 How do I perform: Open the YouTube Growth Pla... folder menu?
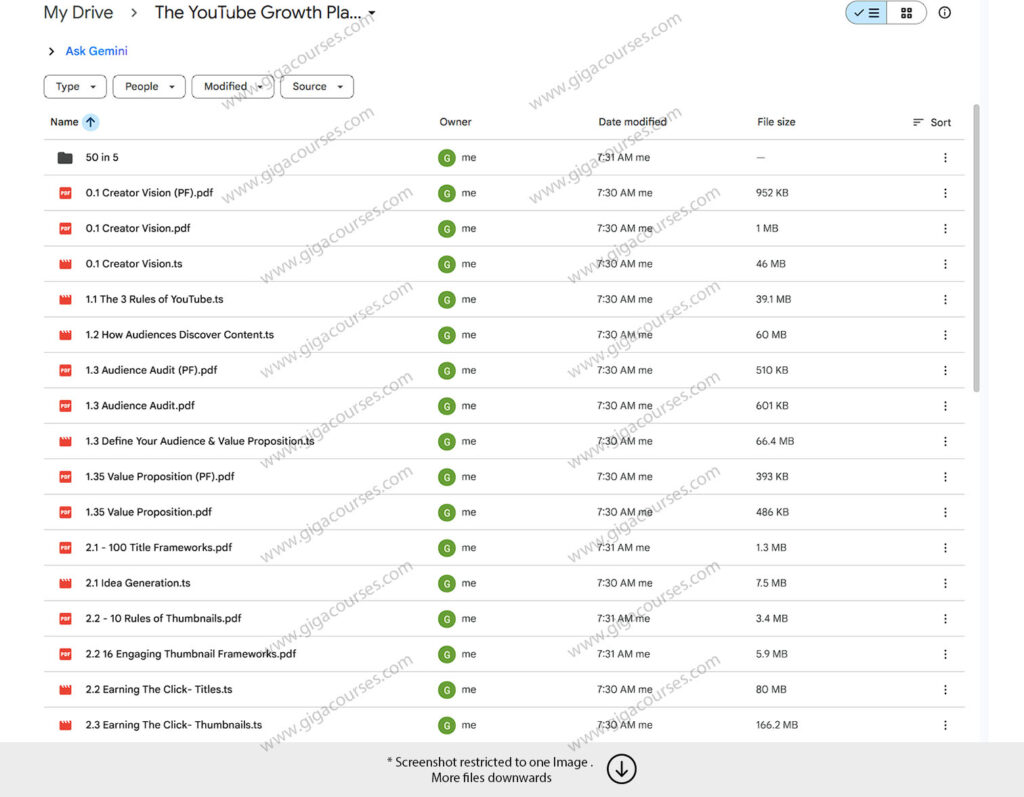point(371,13)
